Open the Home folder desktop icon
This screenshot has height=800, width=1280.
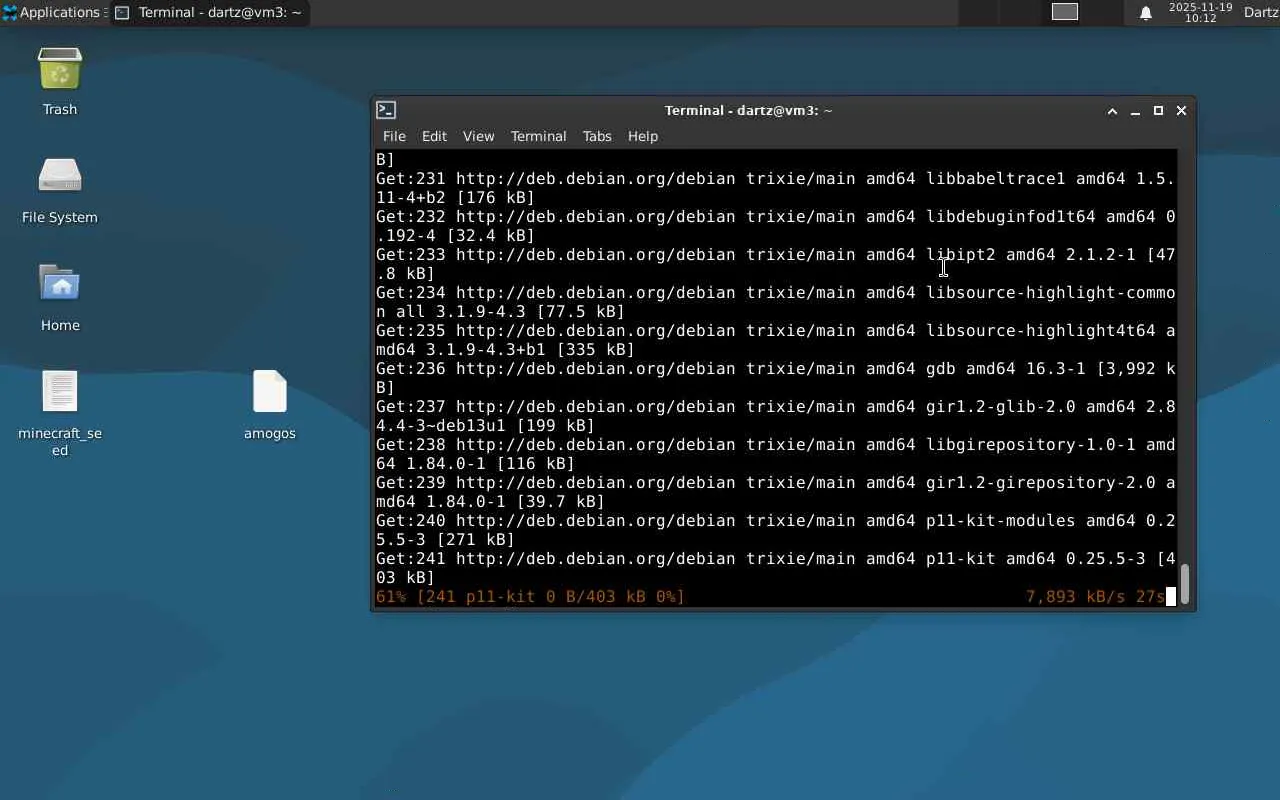point(60,284)
